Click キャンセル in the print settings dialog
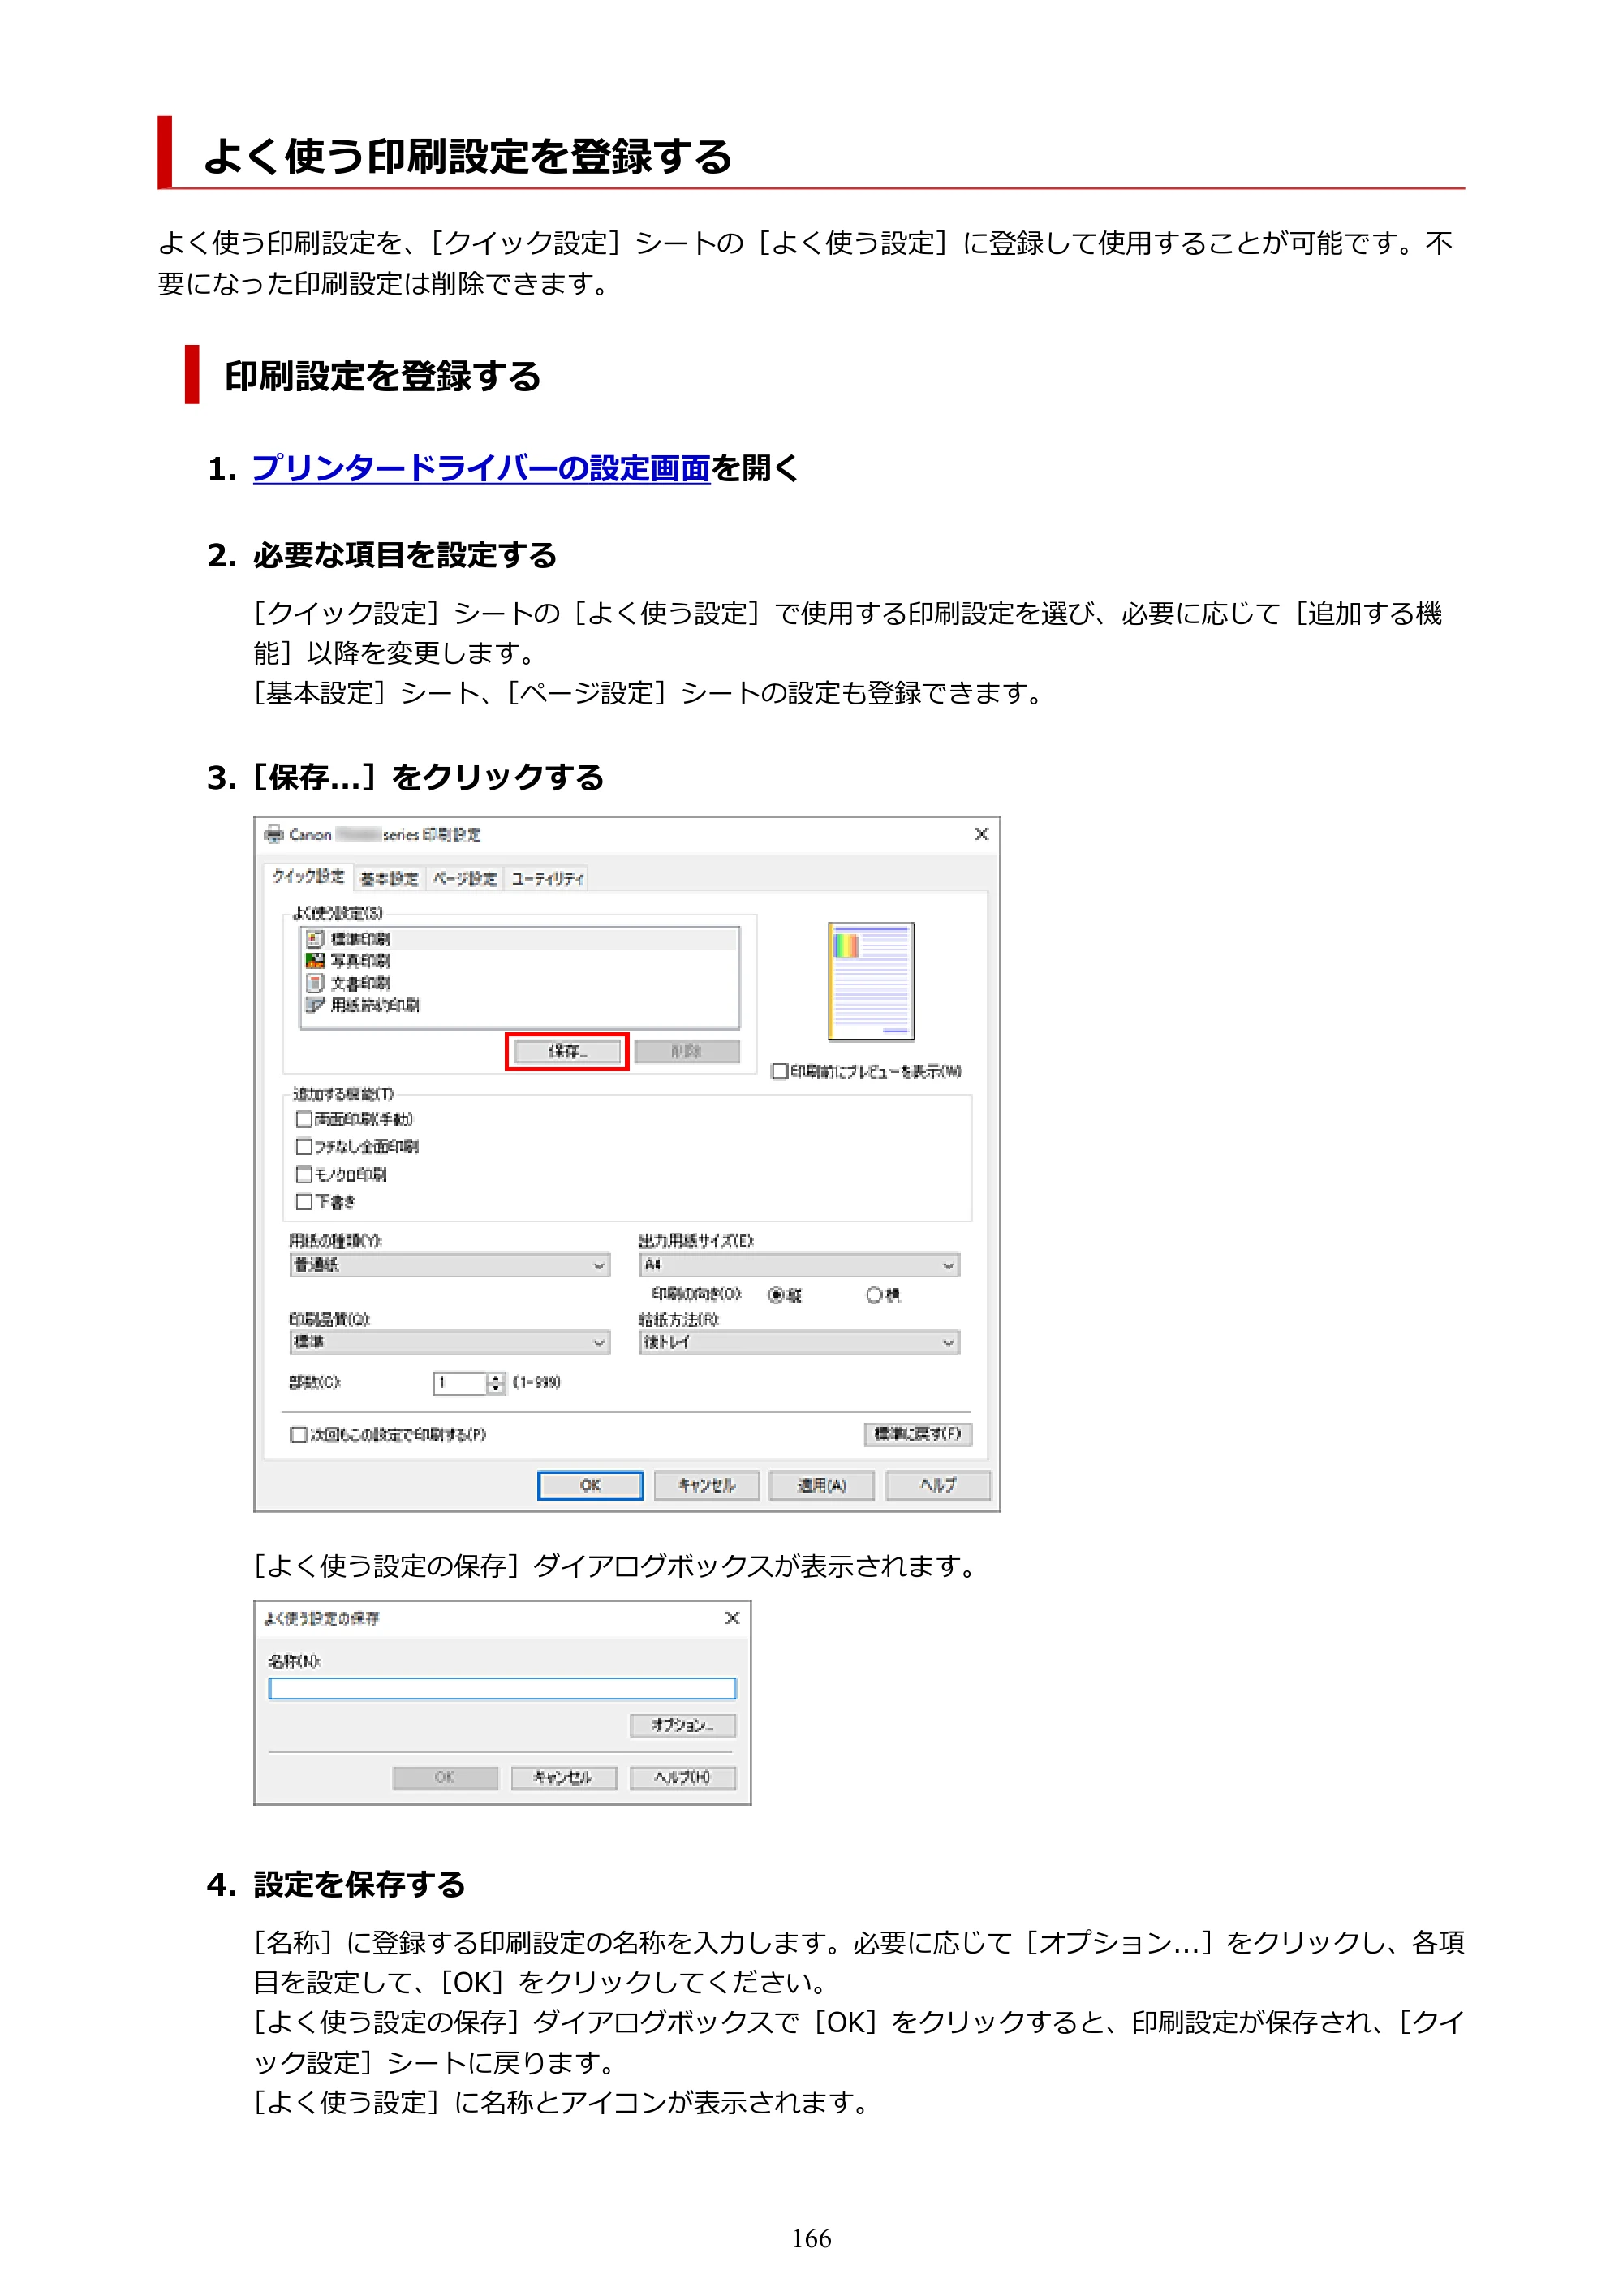The image size is (1623, 2296). (x=706, y=1486)
